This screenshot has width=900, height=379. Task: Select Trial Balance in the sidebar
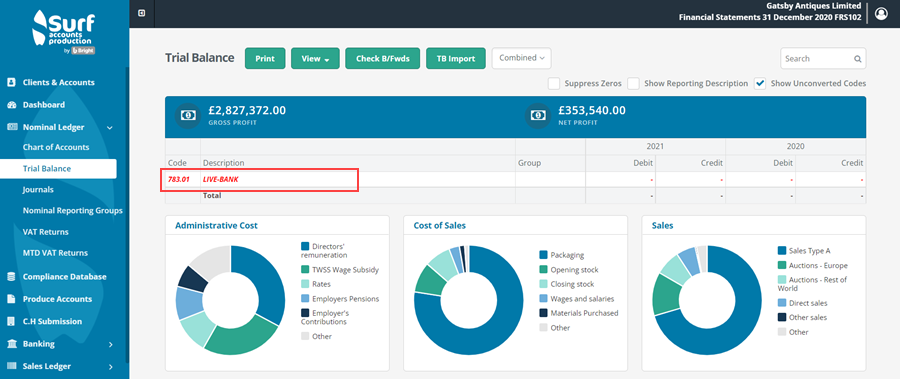click(58, 169)
